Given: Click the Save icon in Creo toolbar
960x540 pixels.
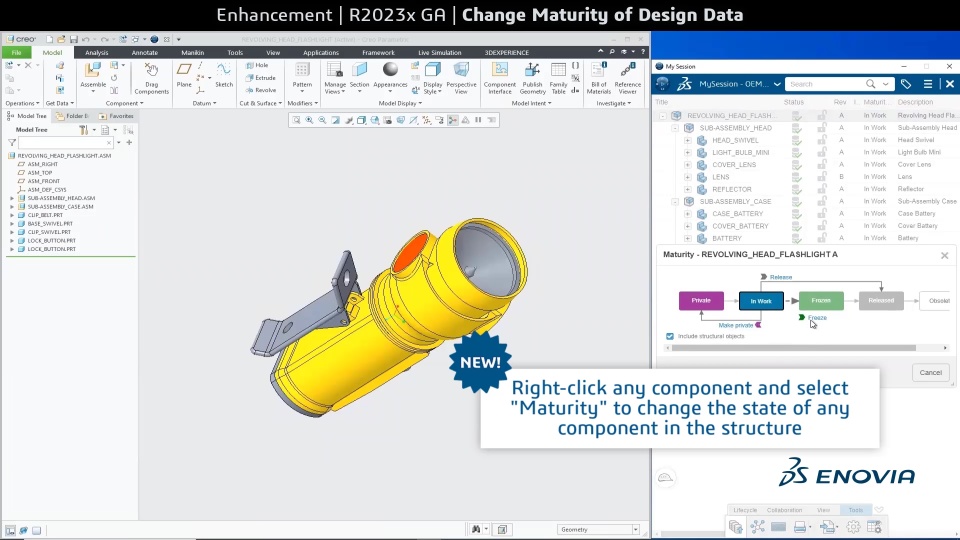Looking at the screenshot, I should 73,39.
